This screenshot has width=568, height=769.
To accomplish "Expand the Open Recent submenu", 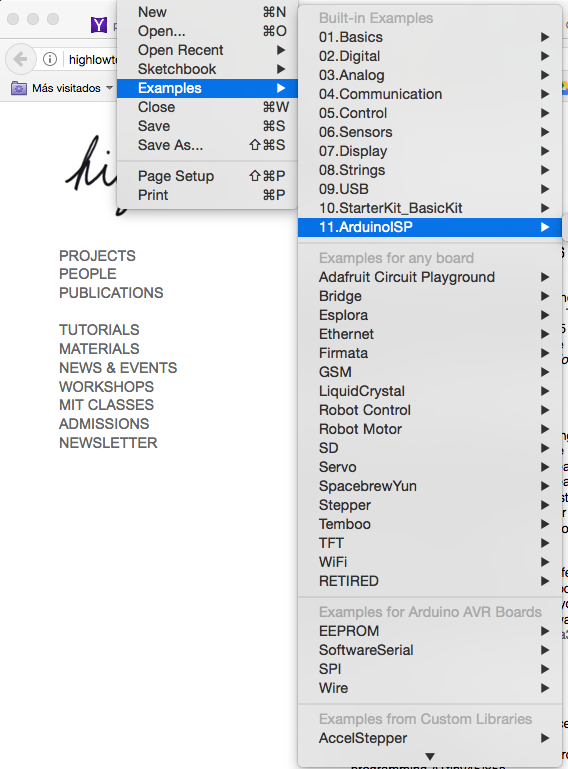I will (207, 50).
